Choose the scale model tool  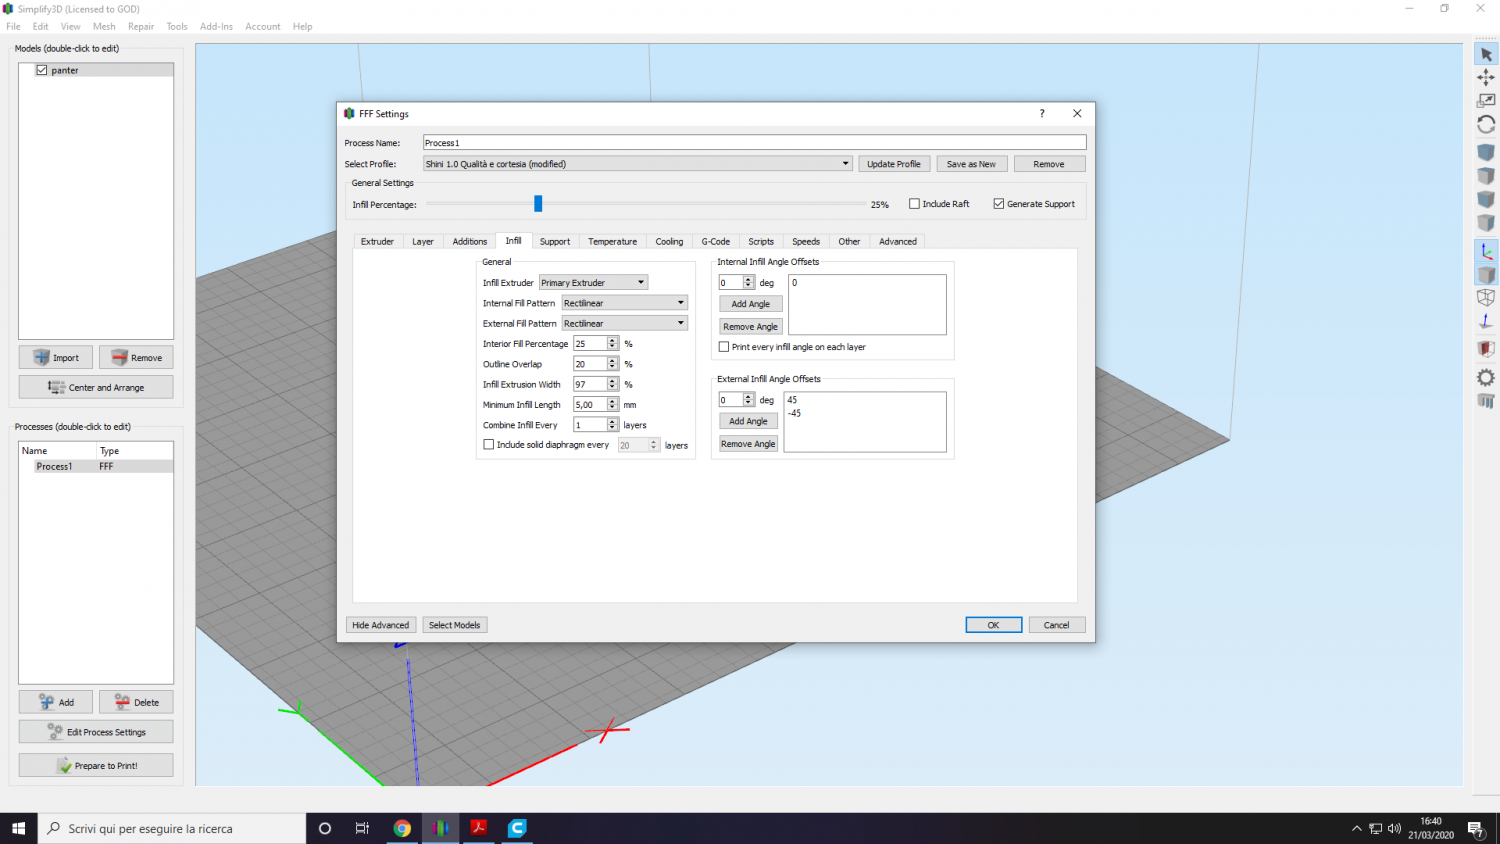1486,101
